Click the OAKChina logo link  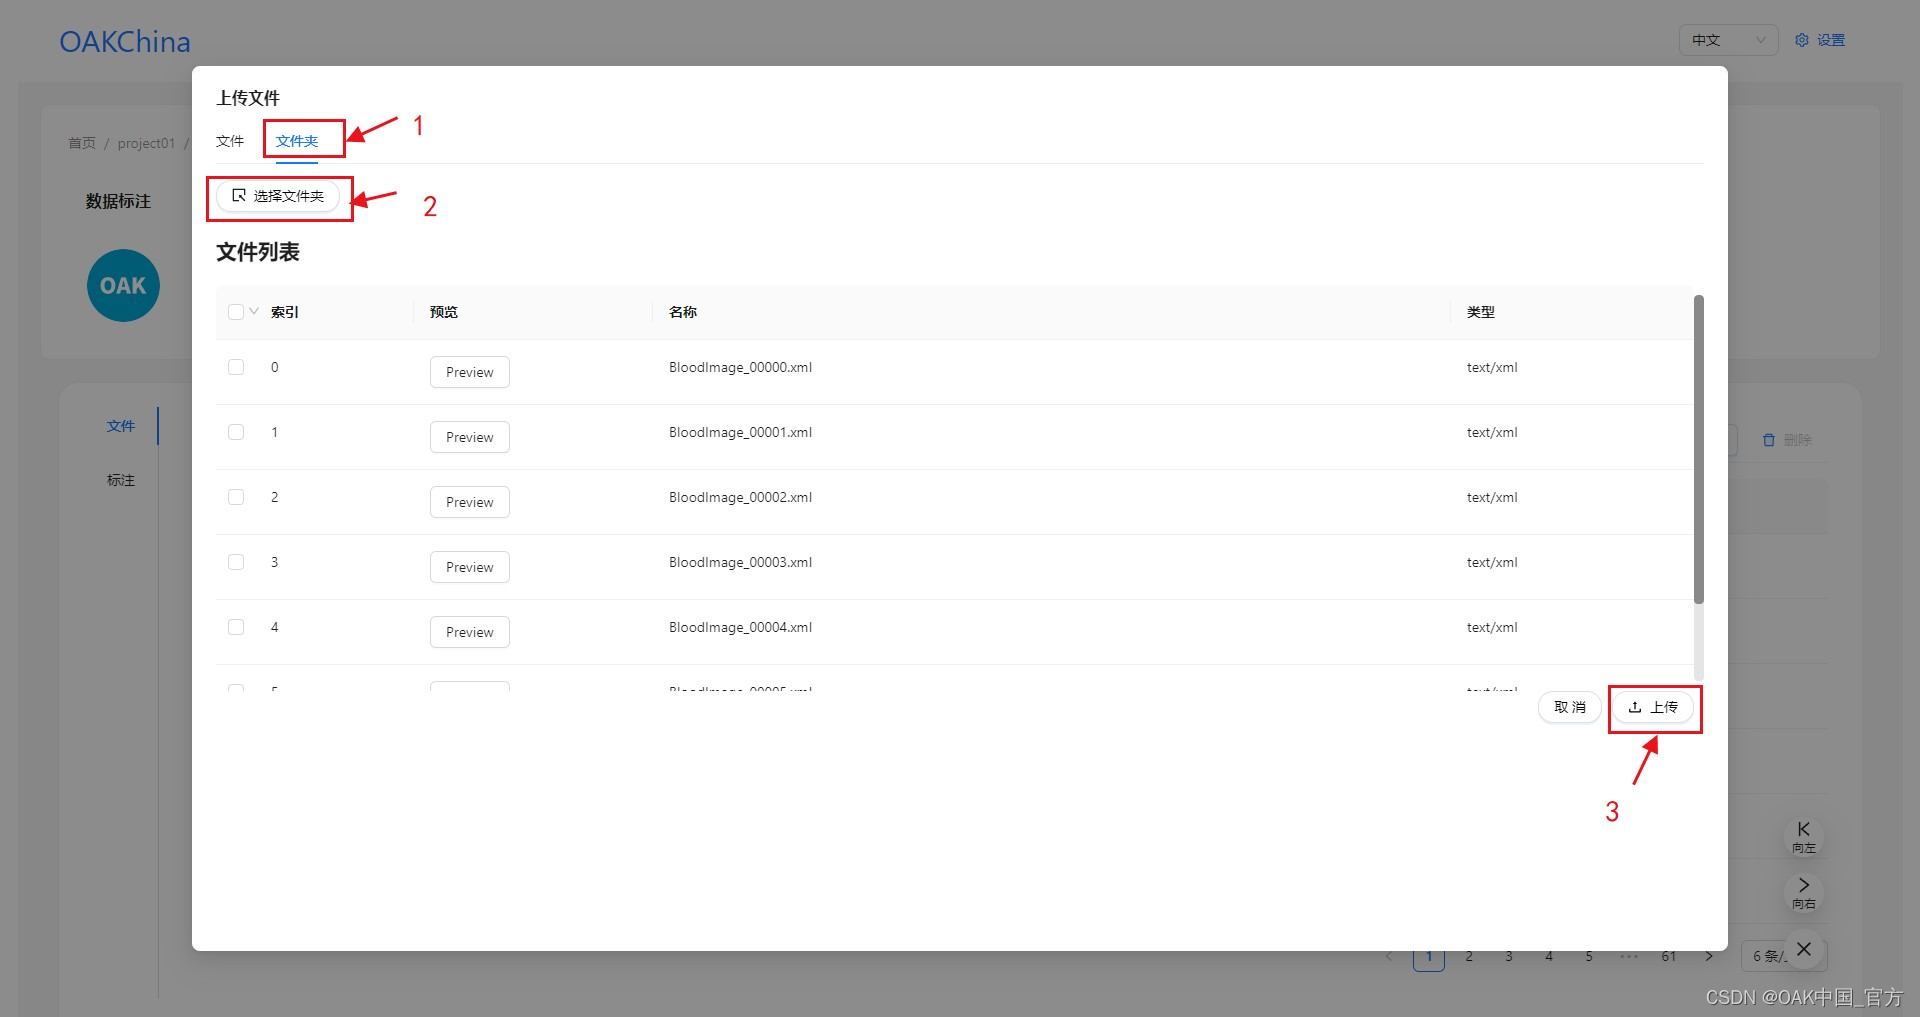125,42
